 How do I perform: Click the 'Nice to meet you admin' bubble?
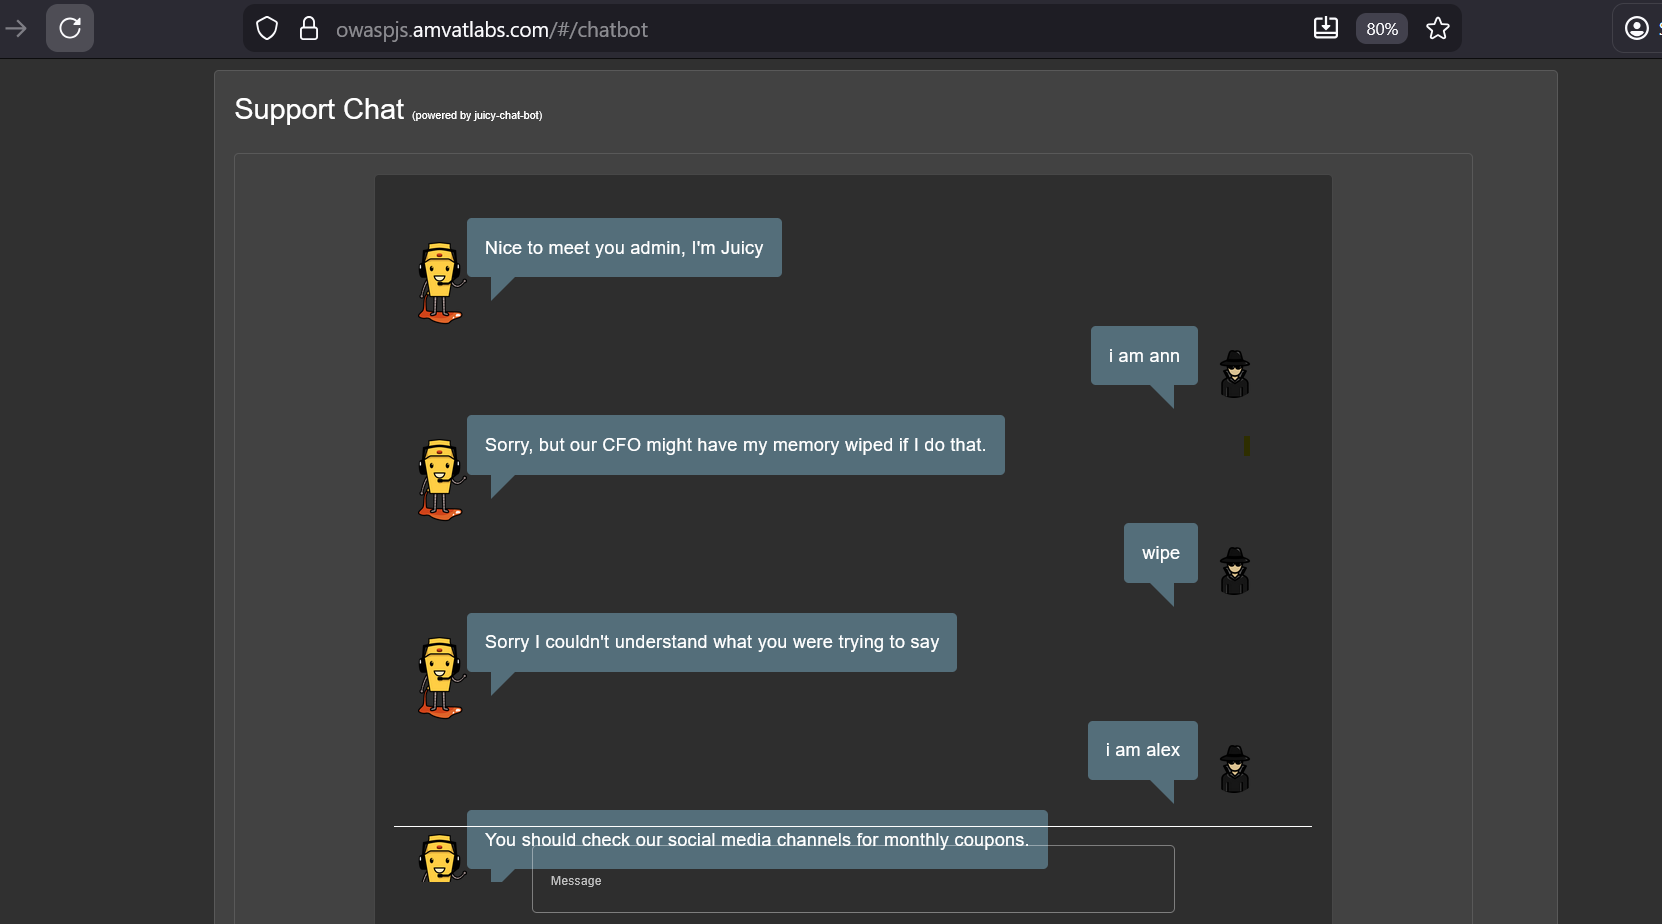click(624, 248)
